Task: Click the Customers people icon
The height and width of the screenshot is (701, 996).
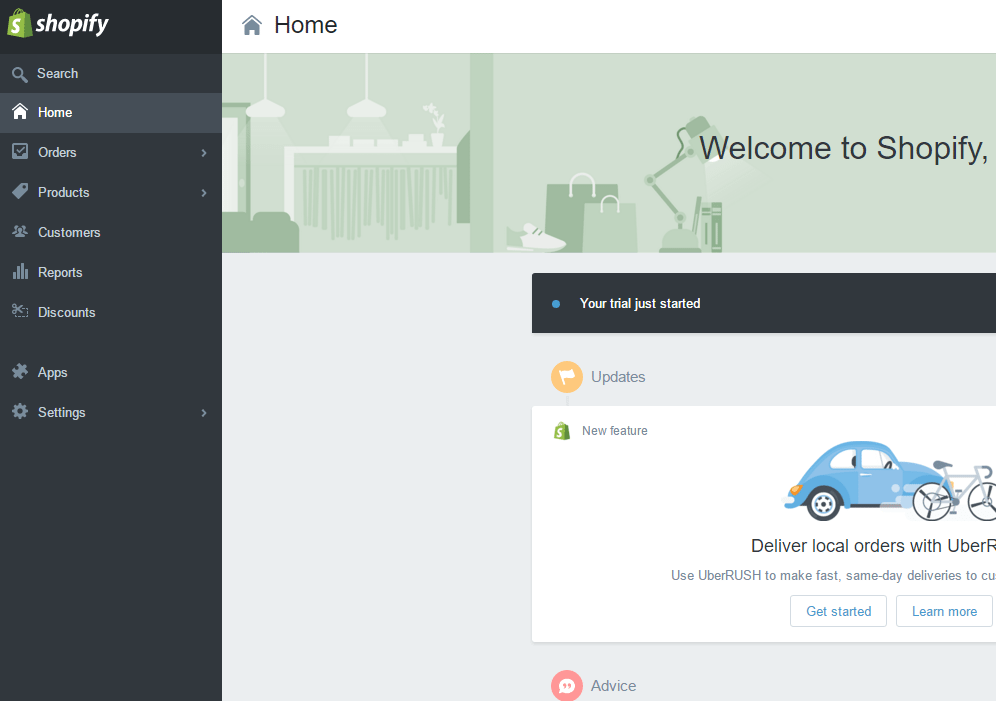Action: 20,232
